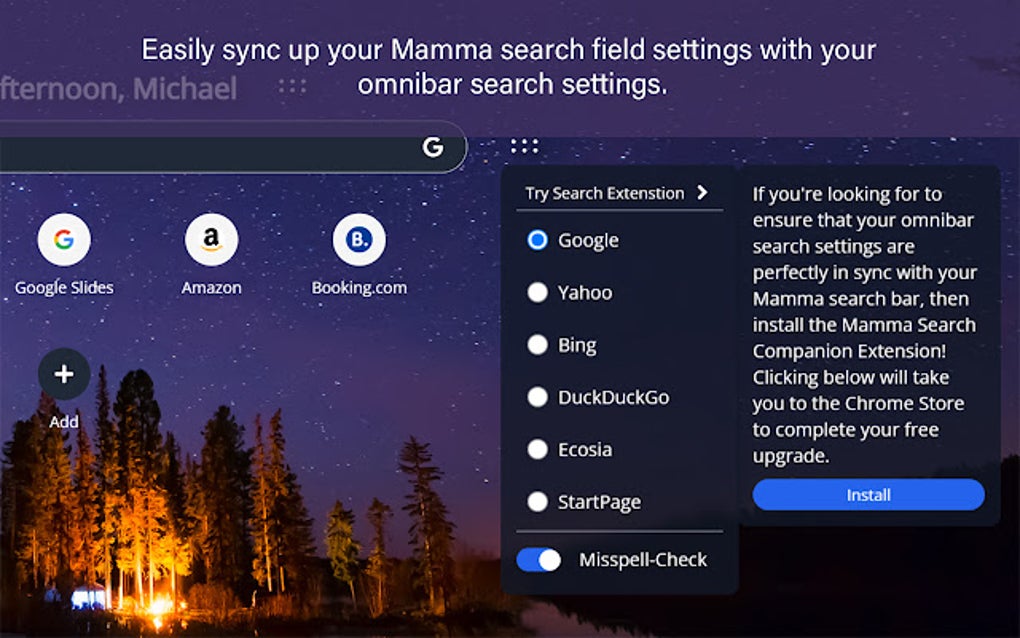Click the 'fternoon, Michael' greeting text
The height and width of the screenshot is (638, 1020).
point(118,88)
